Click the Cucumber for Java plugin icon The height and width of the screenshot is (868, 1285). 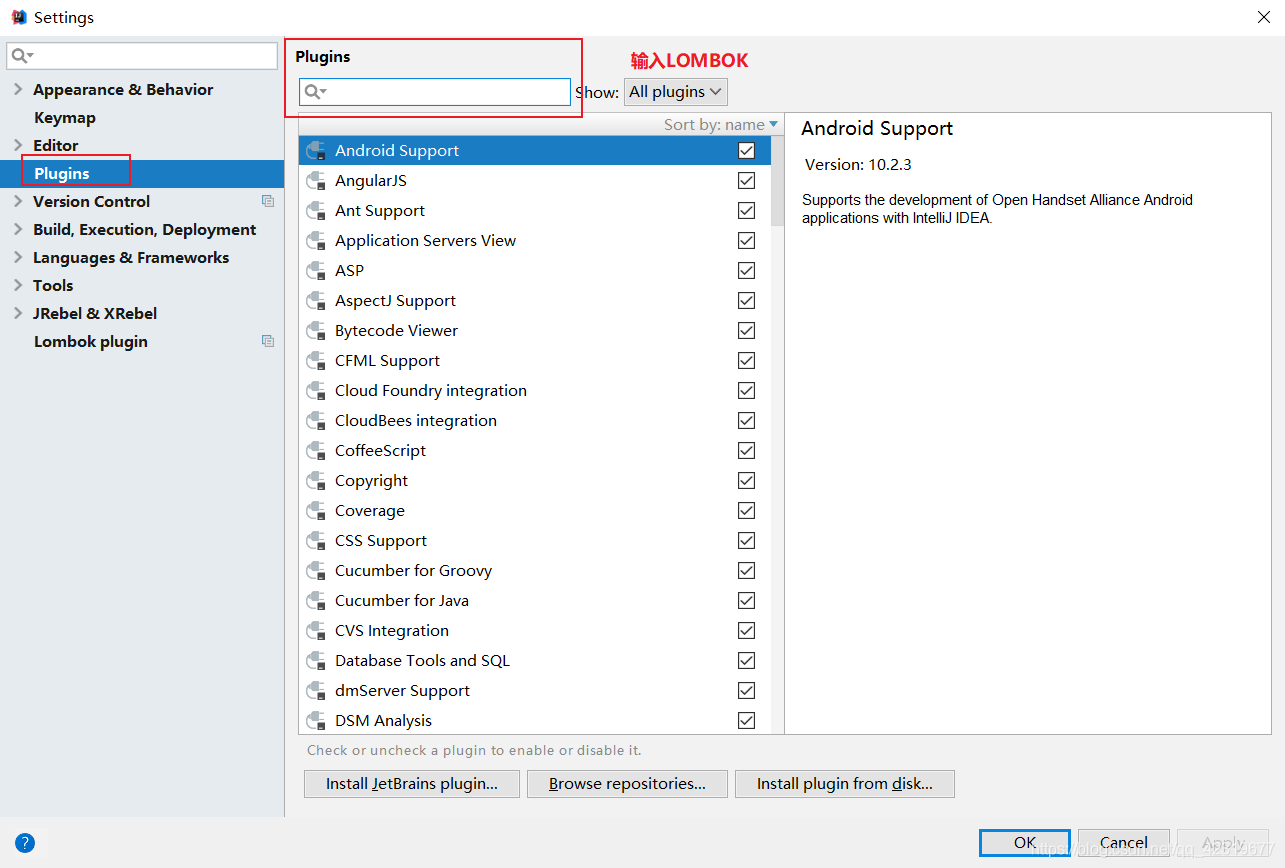(317, 600)
